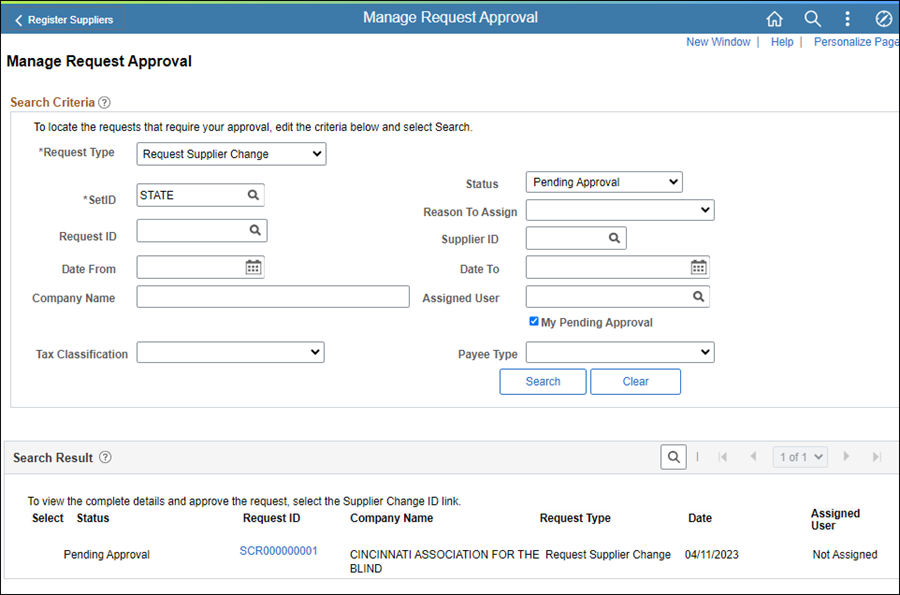Click the Assigned User lookup icon
The height and width of the screenshot is (595, 900).
[x=698, y=297]
